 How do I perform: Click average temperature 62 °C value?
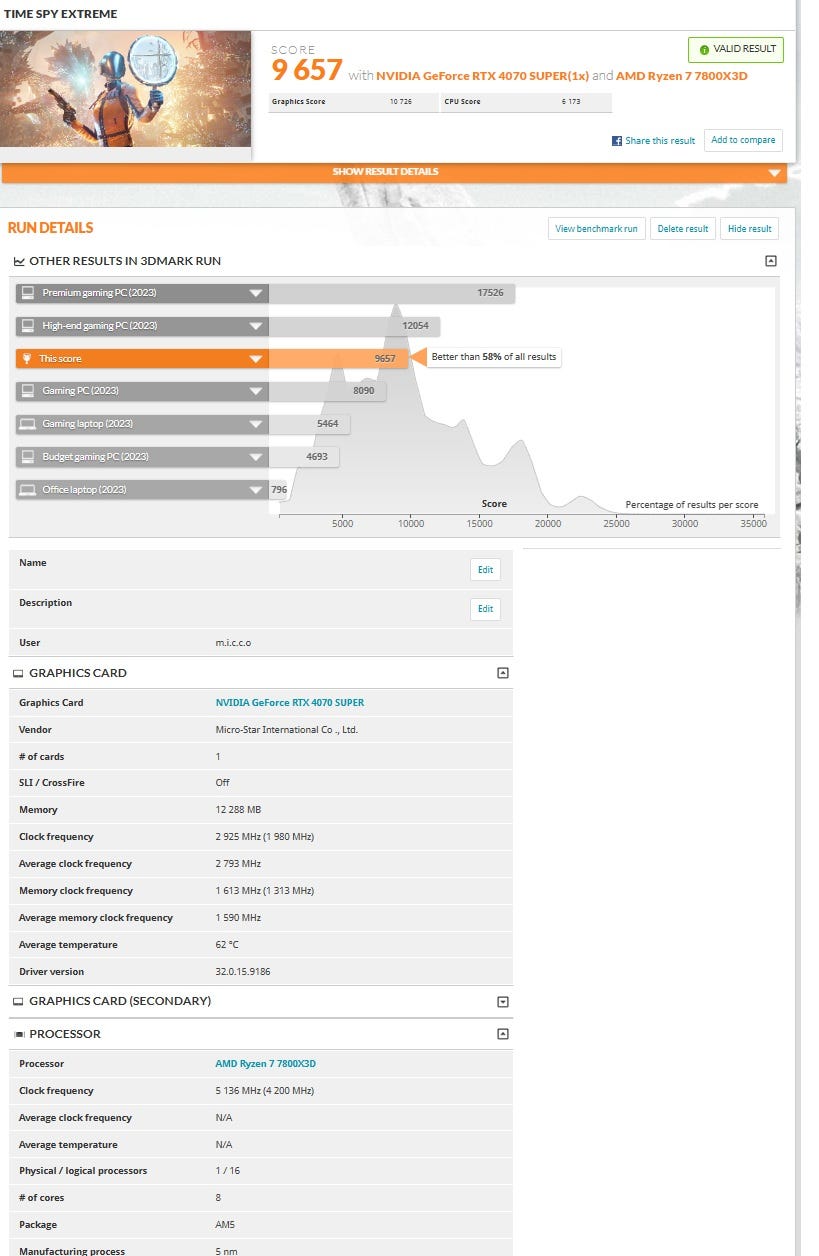[x=229, y=945]
